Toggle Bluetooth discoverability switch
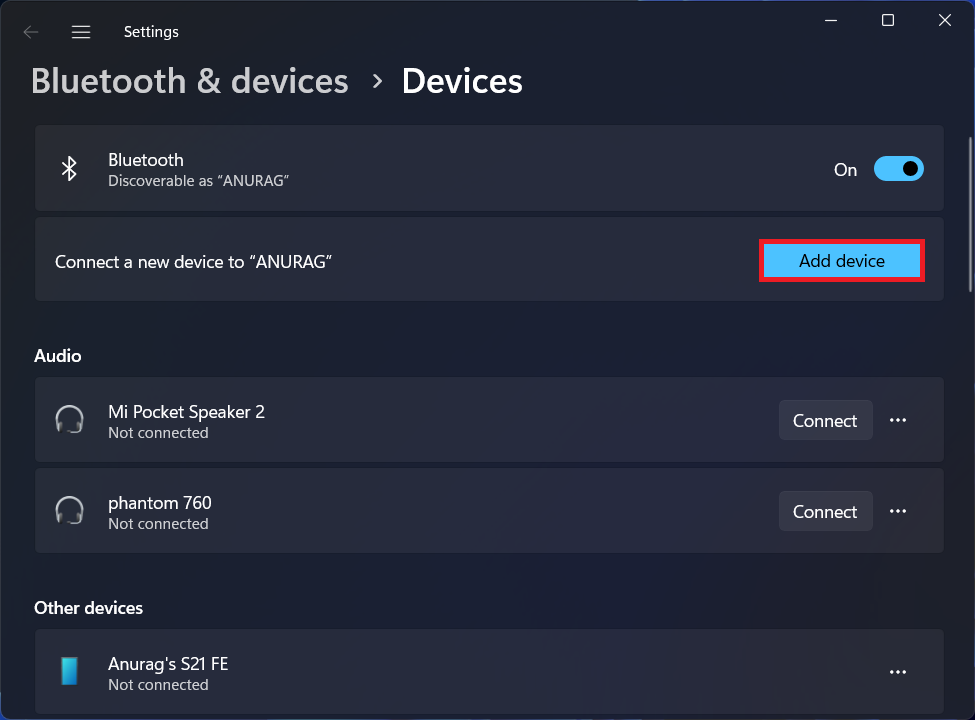 [898, 168]
